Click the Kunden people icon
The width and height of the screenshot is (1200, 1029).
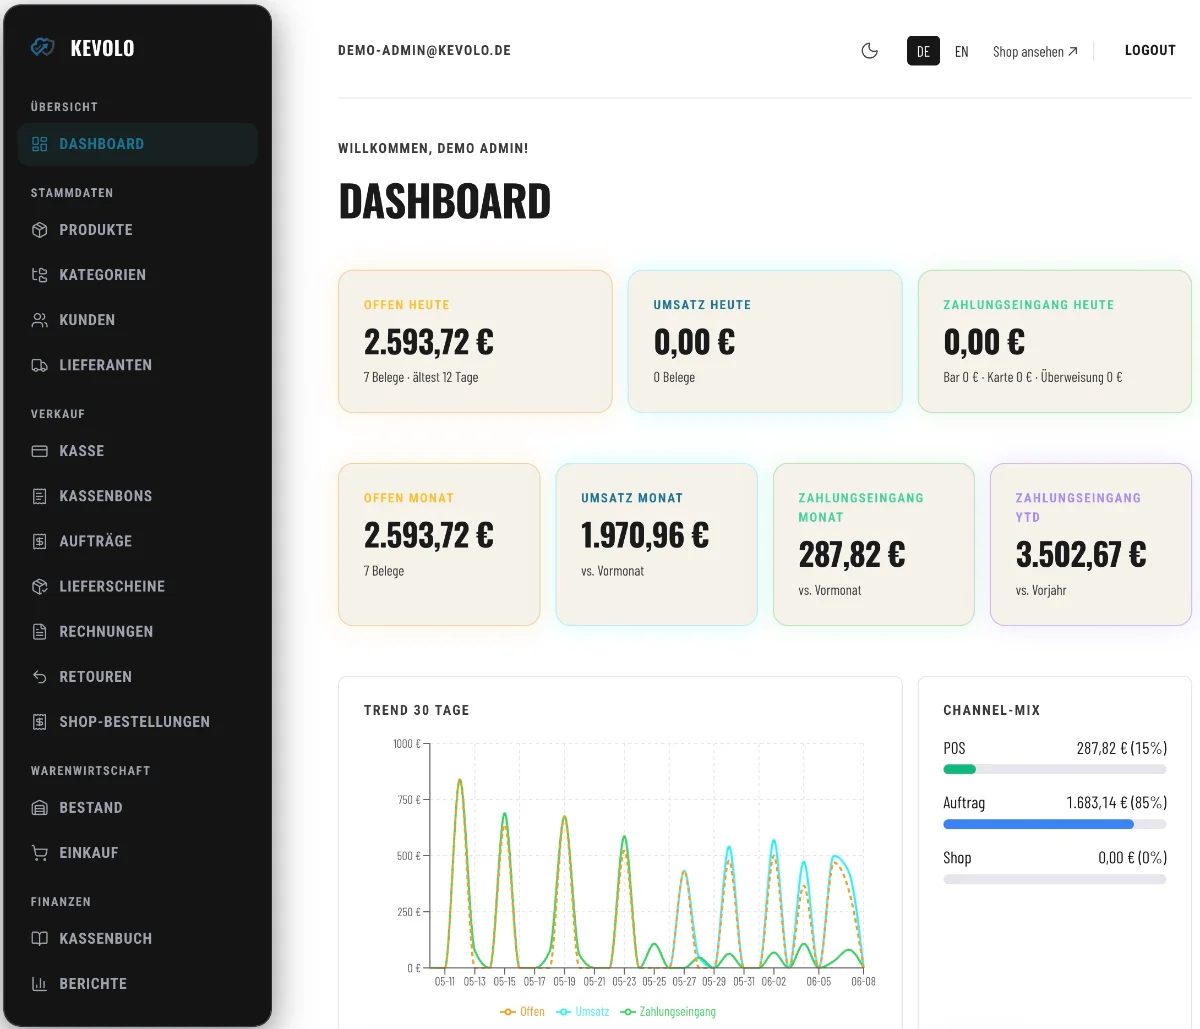40,320
